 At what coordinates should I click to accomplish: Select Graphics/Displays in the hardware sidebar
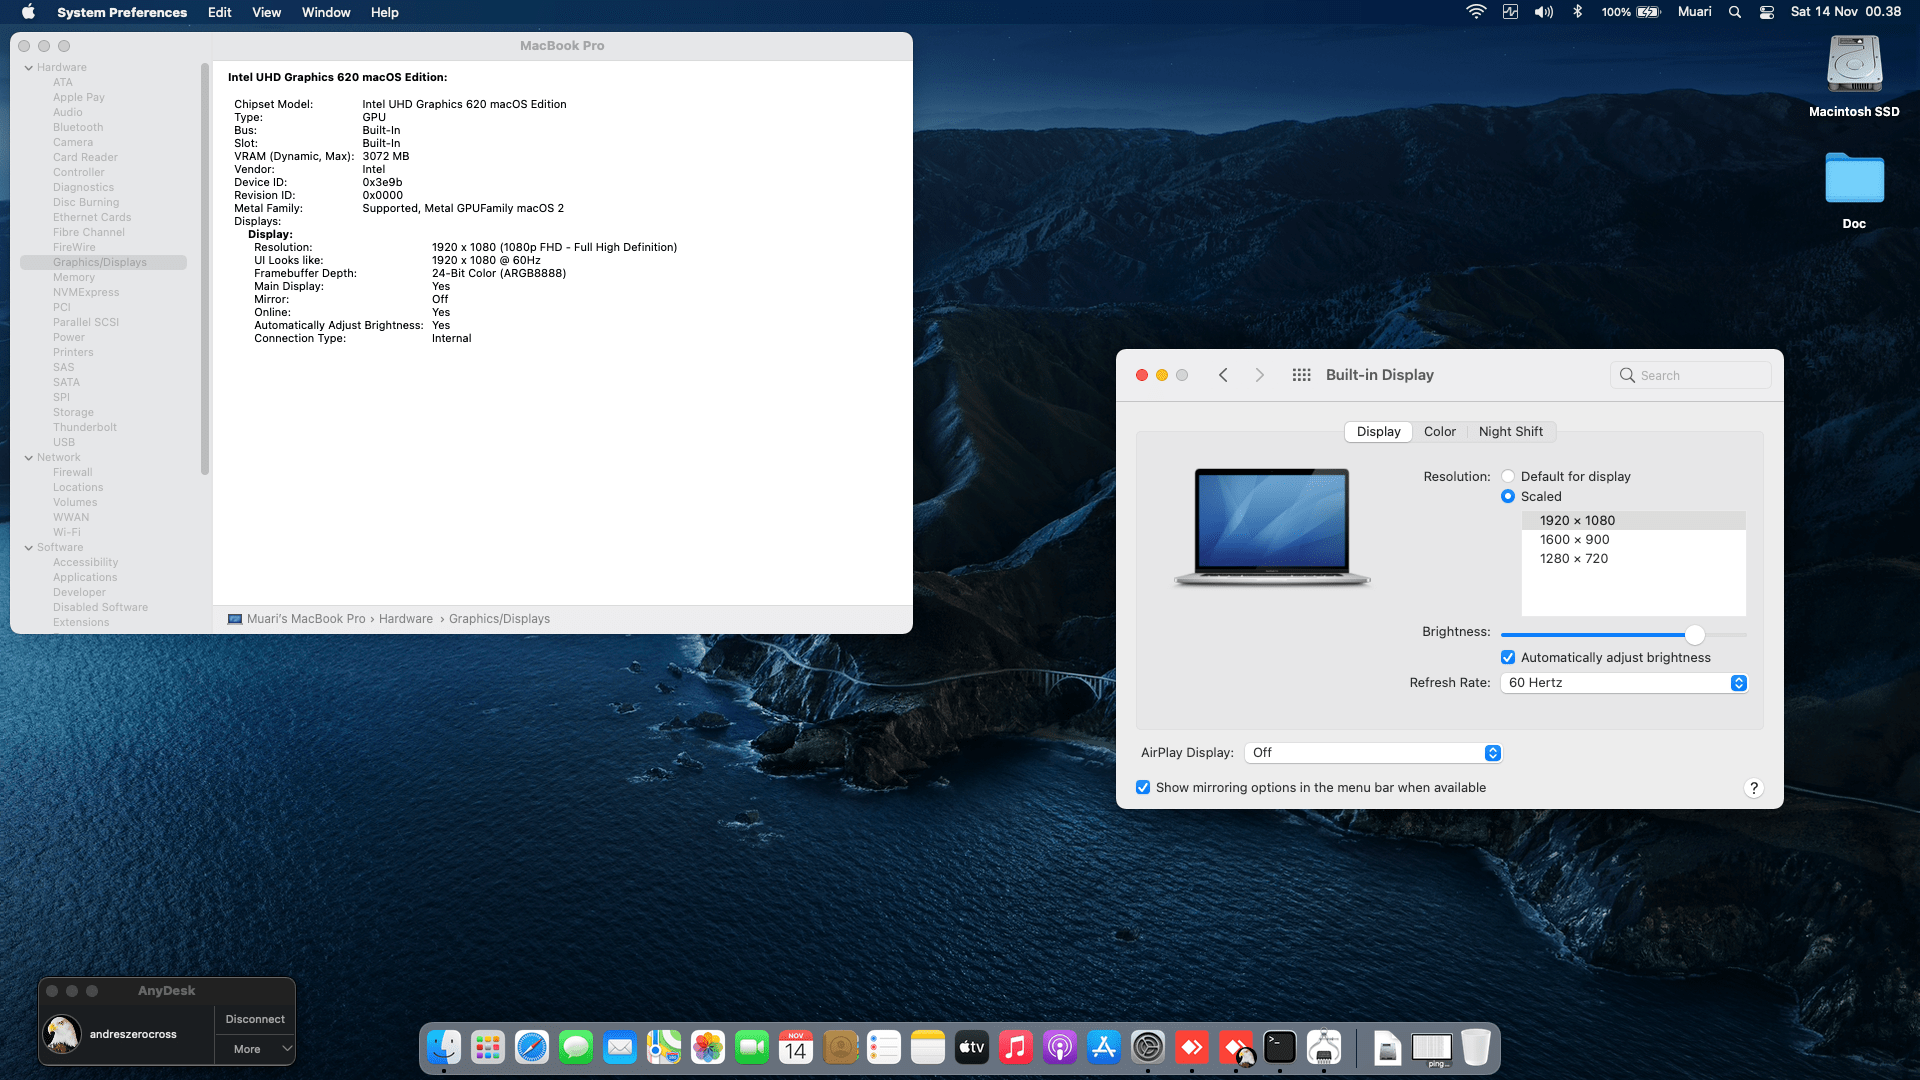[100, 262]
